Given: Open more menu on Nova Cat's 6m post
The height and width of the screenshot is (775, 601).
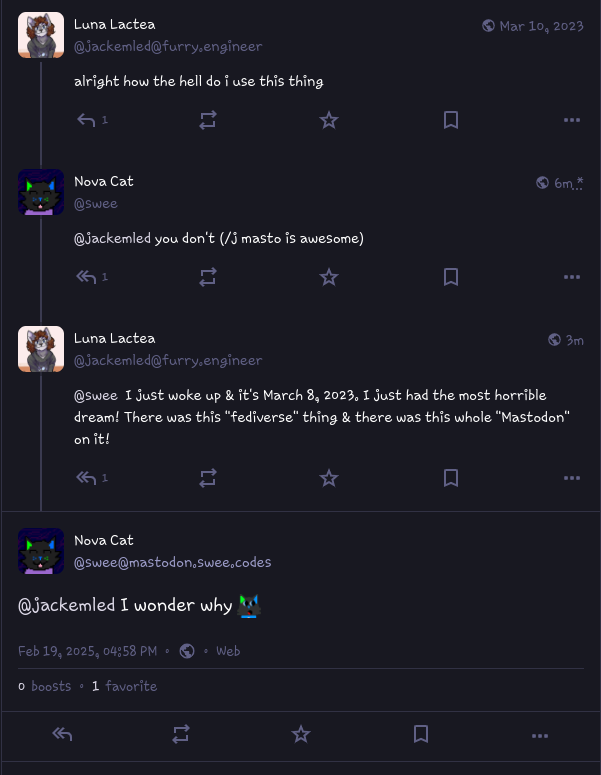Looking at the screenshot, I should [x=572, y=277].
